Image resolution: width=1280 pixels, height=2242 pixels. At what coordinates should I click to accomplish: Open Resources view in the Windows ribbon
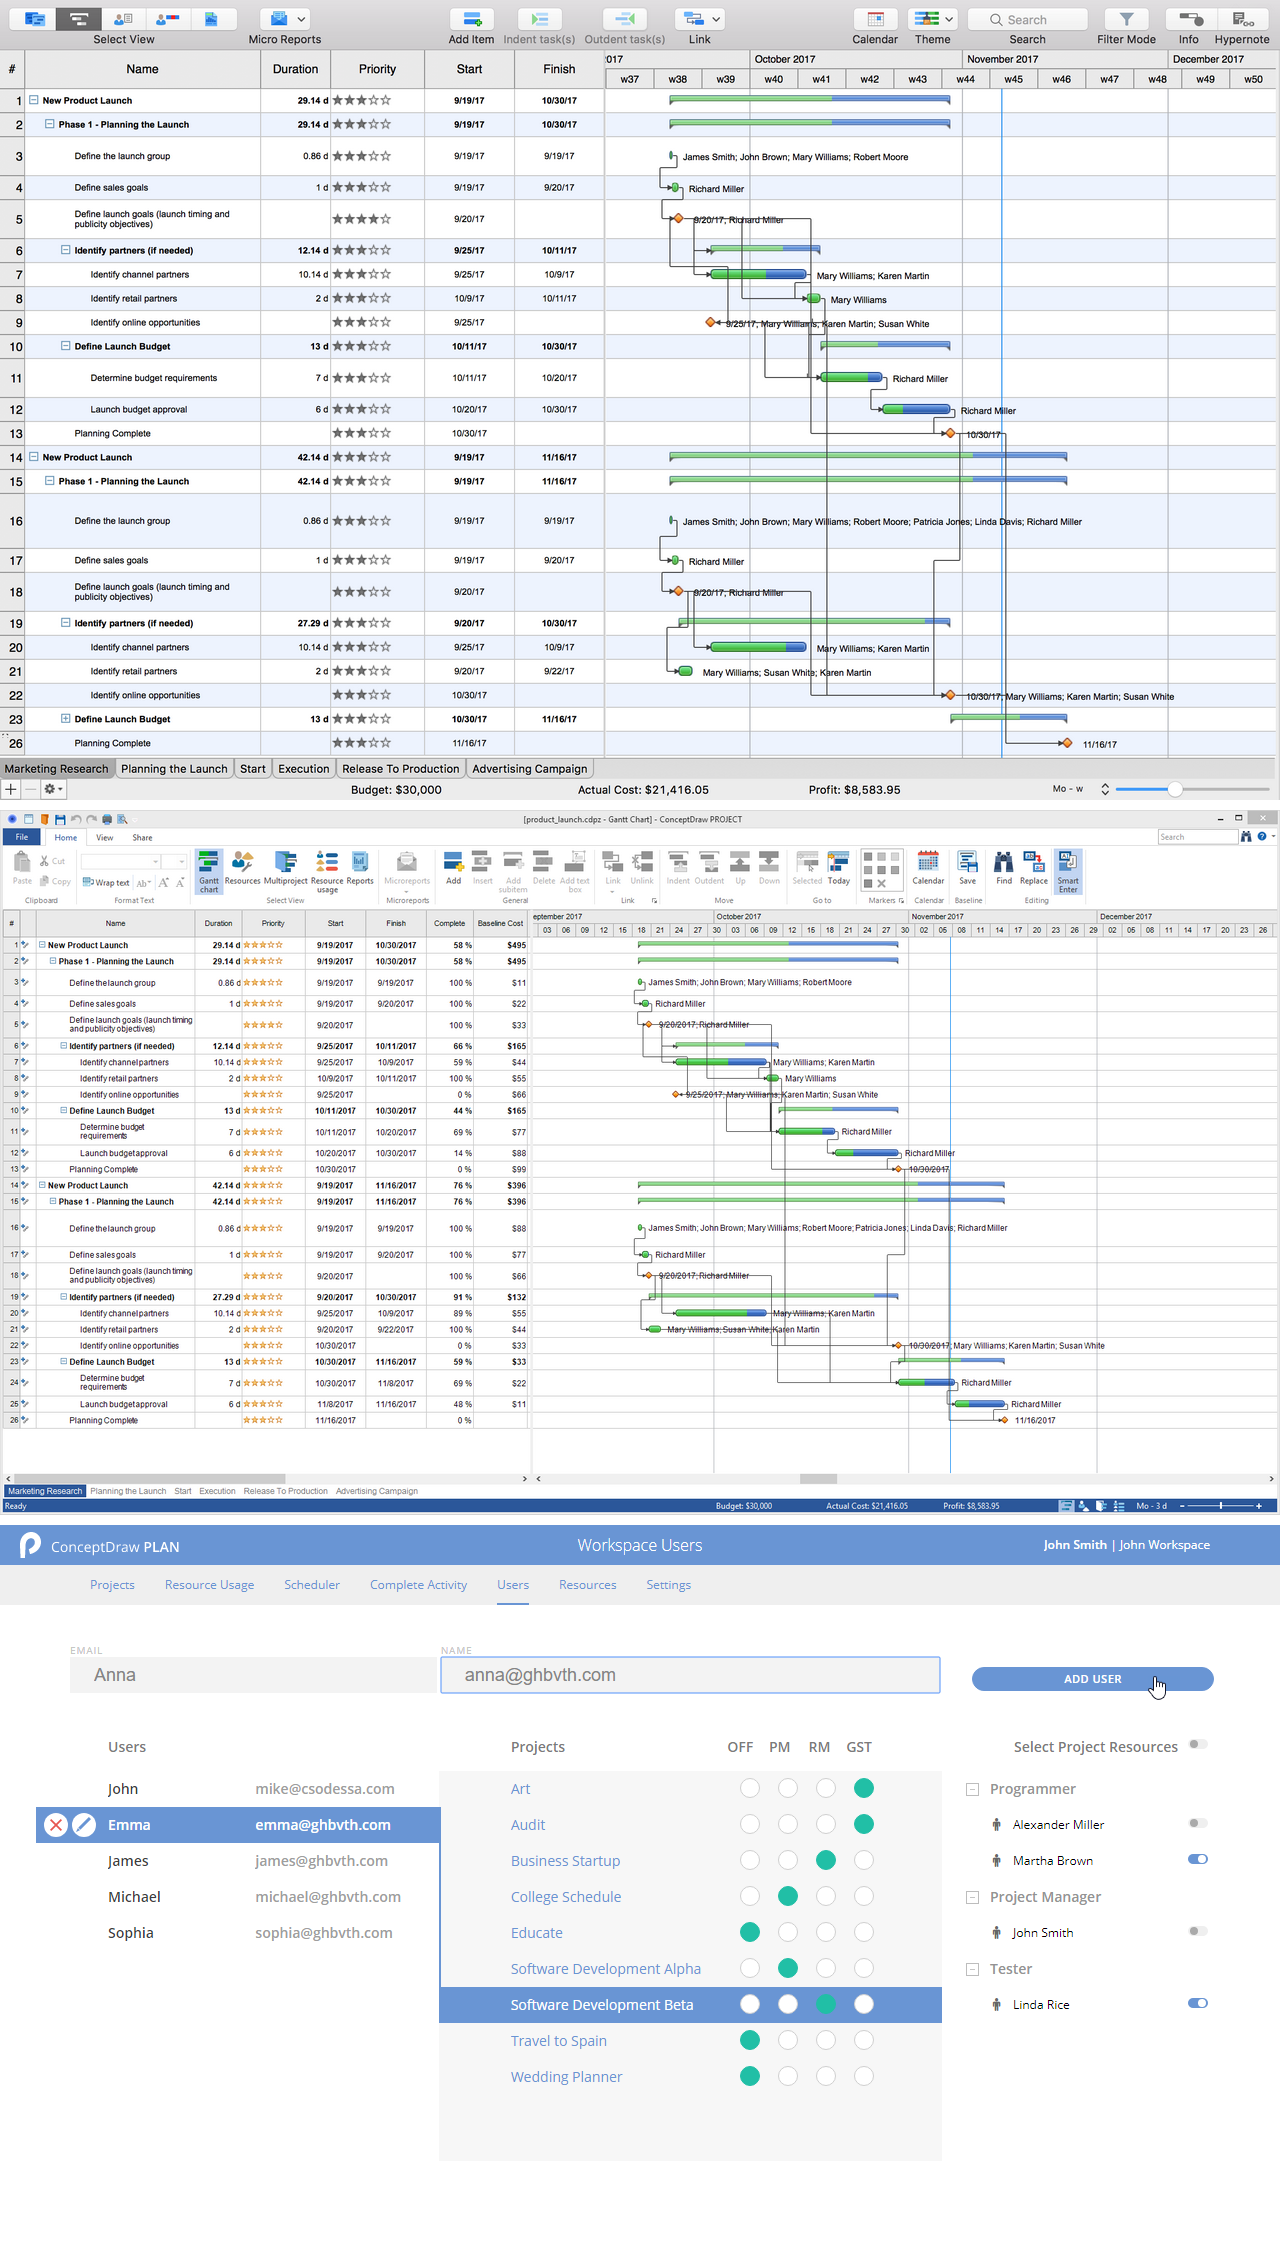pos(242,868)
